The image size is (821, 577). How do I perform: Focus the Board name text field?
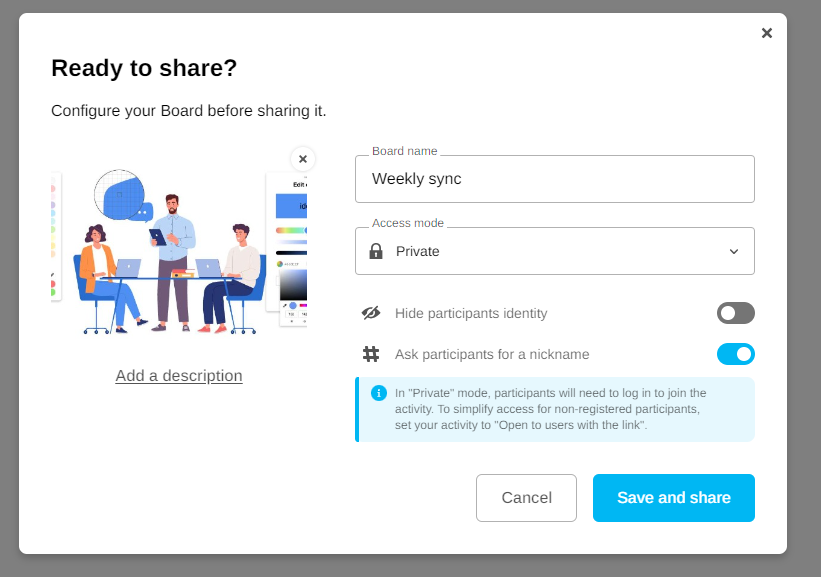coord(554,179)
